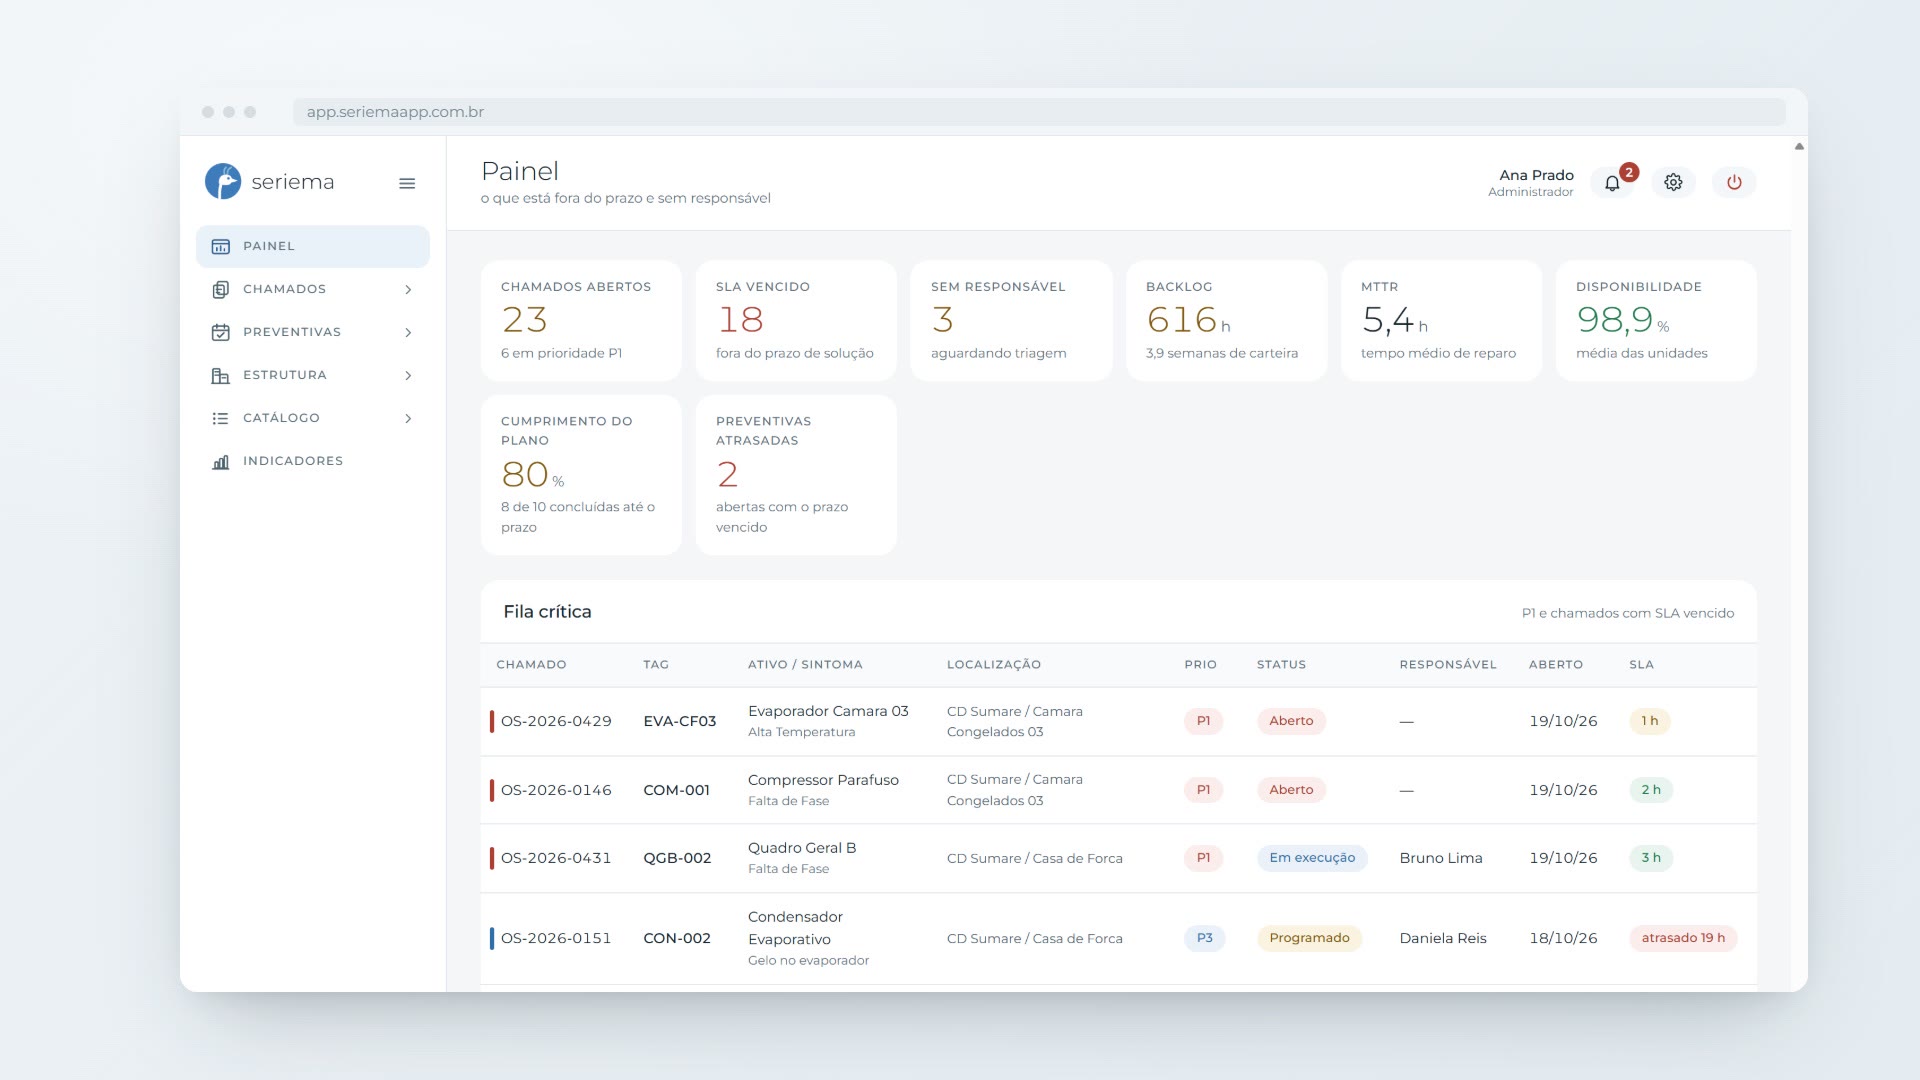This screenshot has height=1080, width=1920.
Task: Select Painel in the sidebar
Action: coord(313,246)
